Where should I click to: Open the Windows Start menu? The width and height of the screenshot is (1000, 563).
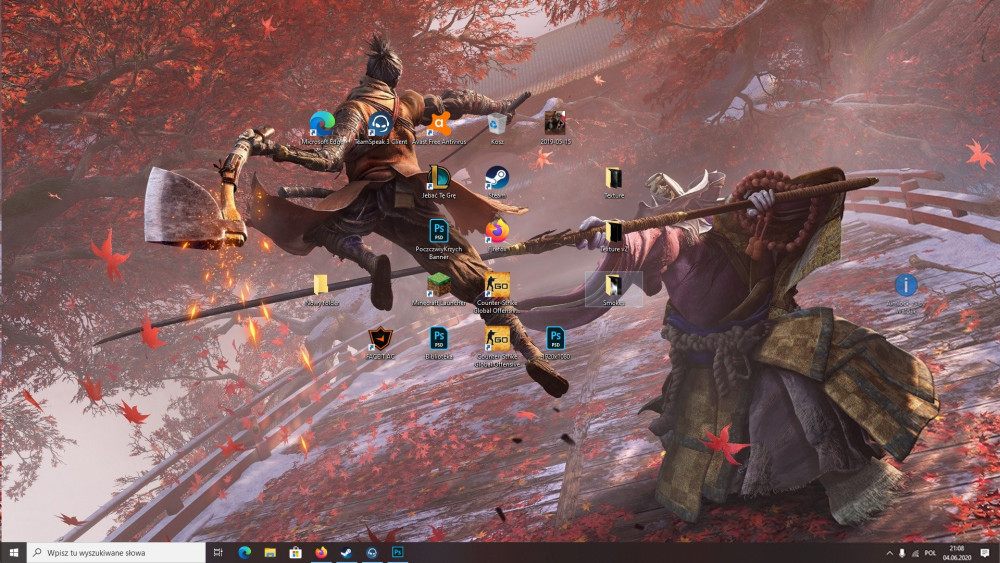tap(13, 552)
